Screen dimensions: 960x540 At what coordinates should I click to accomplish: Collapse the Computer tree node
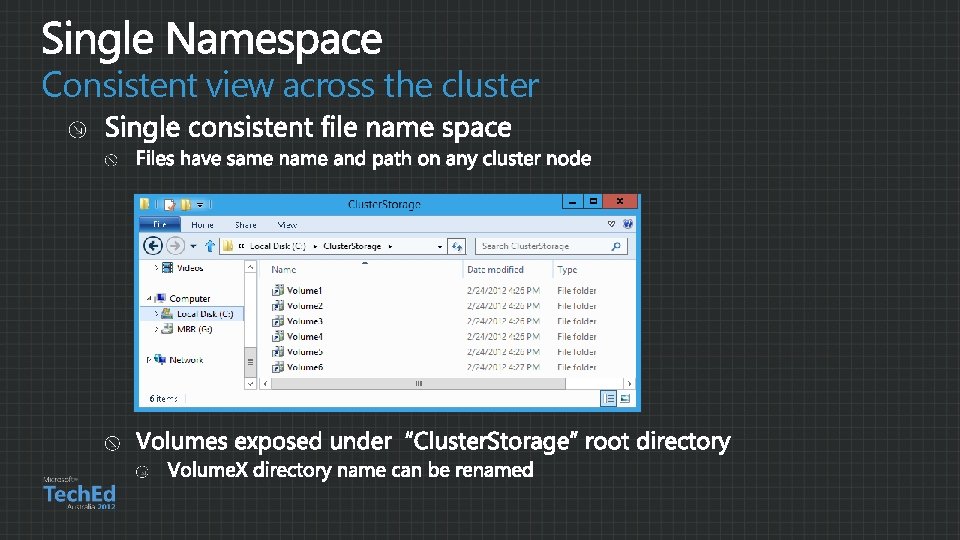coord(149,299)
